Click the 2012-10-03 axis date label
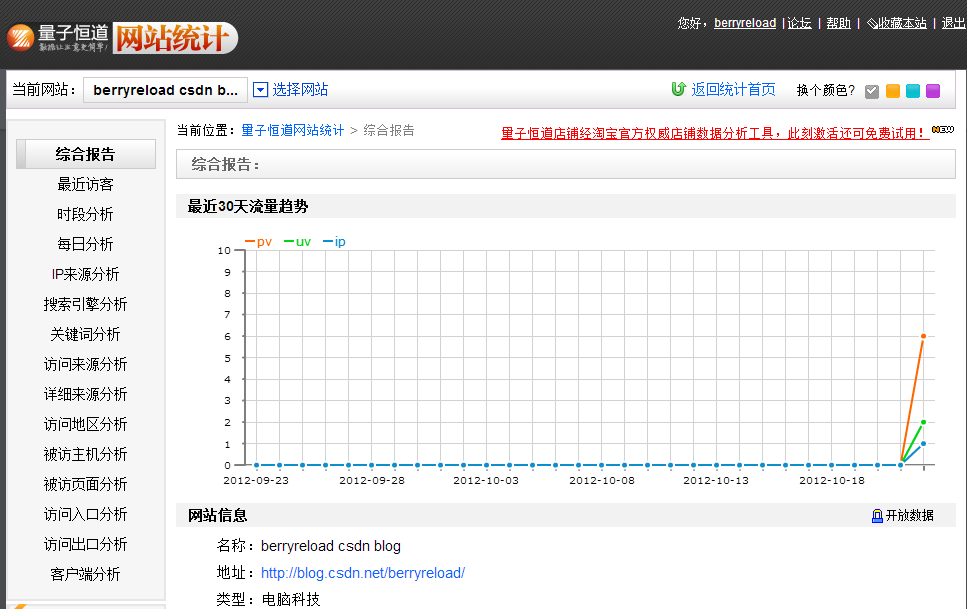 [486, 481]
